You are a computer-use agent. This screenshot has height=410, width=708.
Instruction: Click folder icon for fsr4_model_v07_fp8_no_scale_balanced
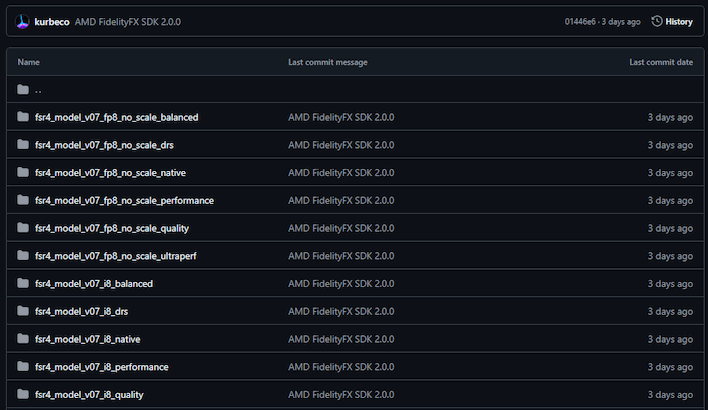coord(23,117)
